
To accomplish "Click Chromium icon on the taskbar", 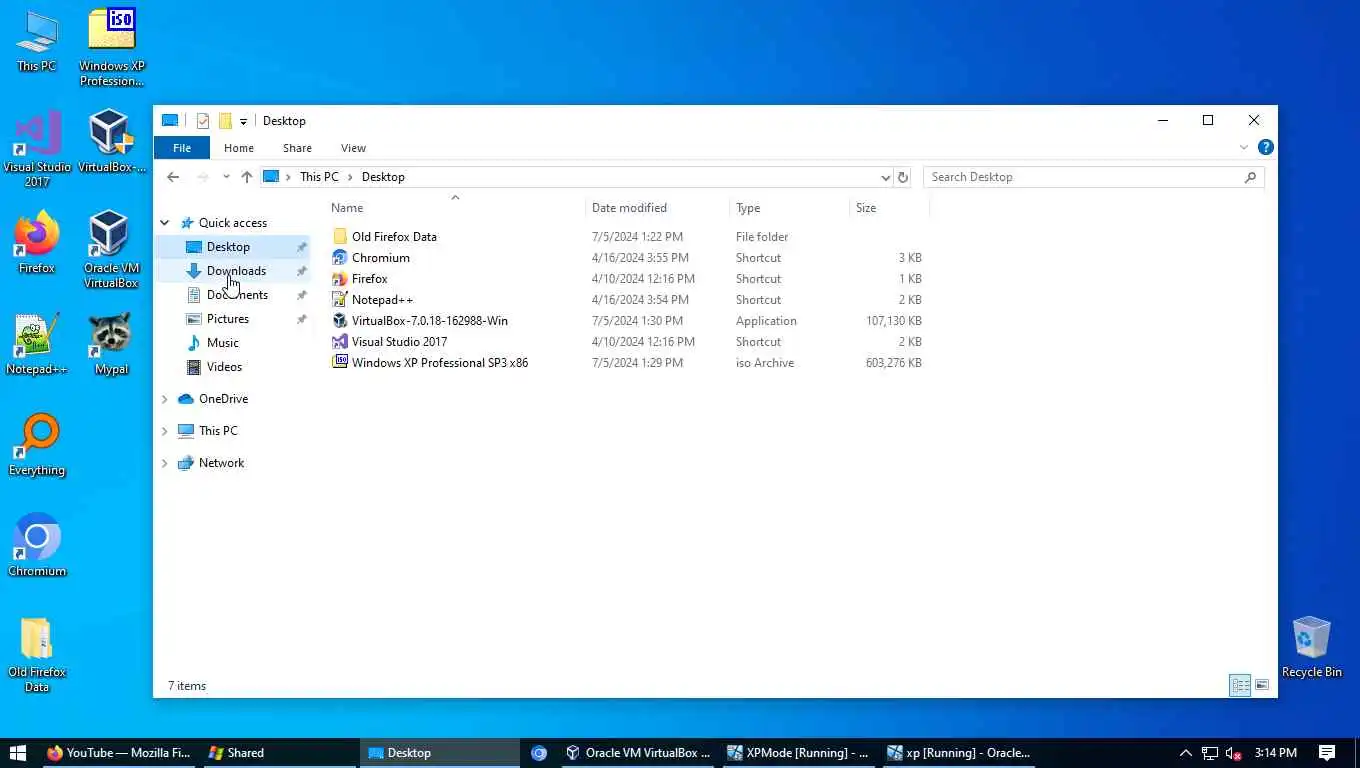I will [539, 753].
